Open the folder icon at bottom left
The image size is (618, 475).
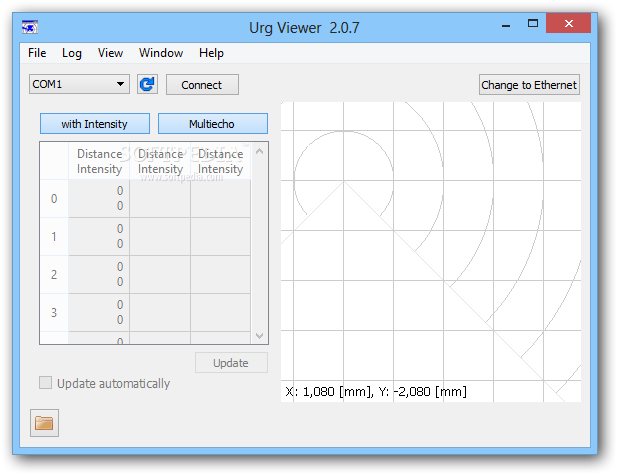pyautogui.click(x=44, y=423)
